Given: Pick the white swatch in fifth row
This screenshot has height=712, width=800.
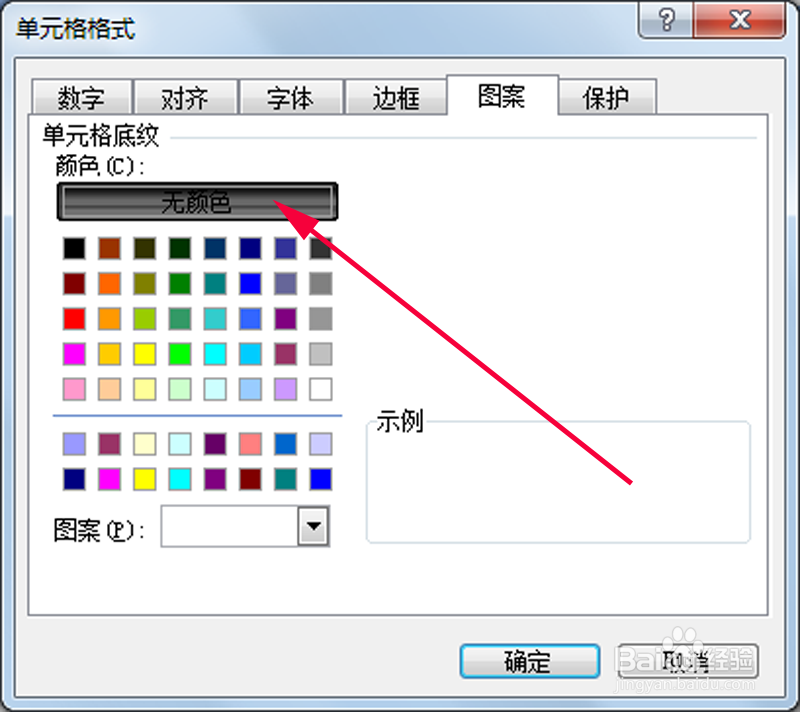Looking at the screenshot, I should [321, 389].
